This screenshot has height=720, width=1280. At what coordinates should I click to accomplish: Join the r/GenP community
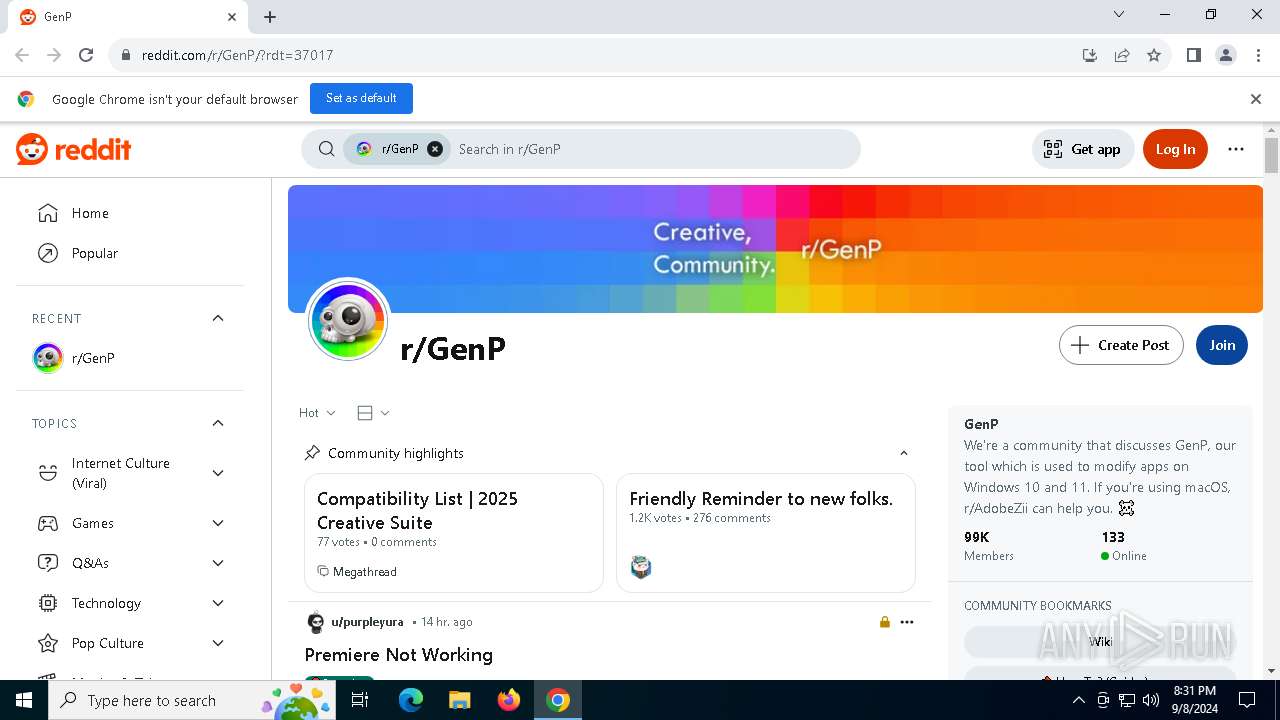click(x=1222, y=345)
